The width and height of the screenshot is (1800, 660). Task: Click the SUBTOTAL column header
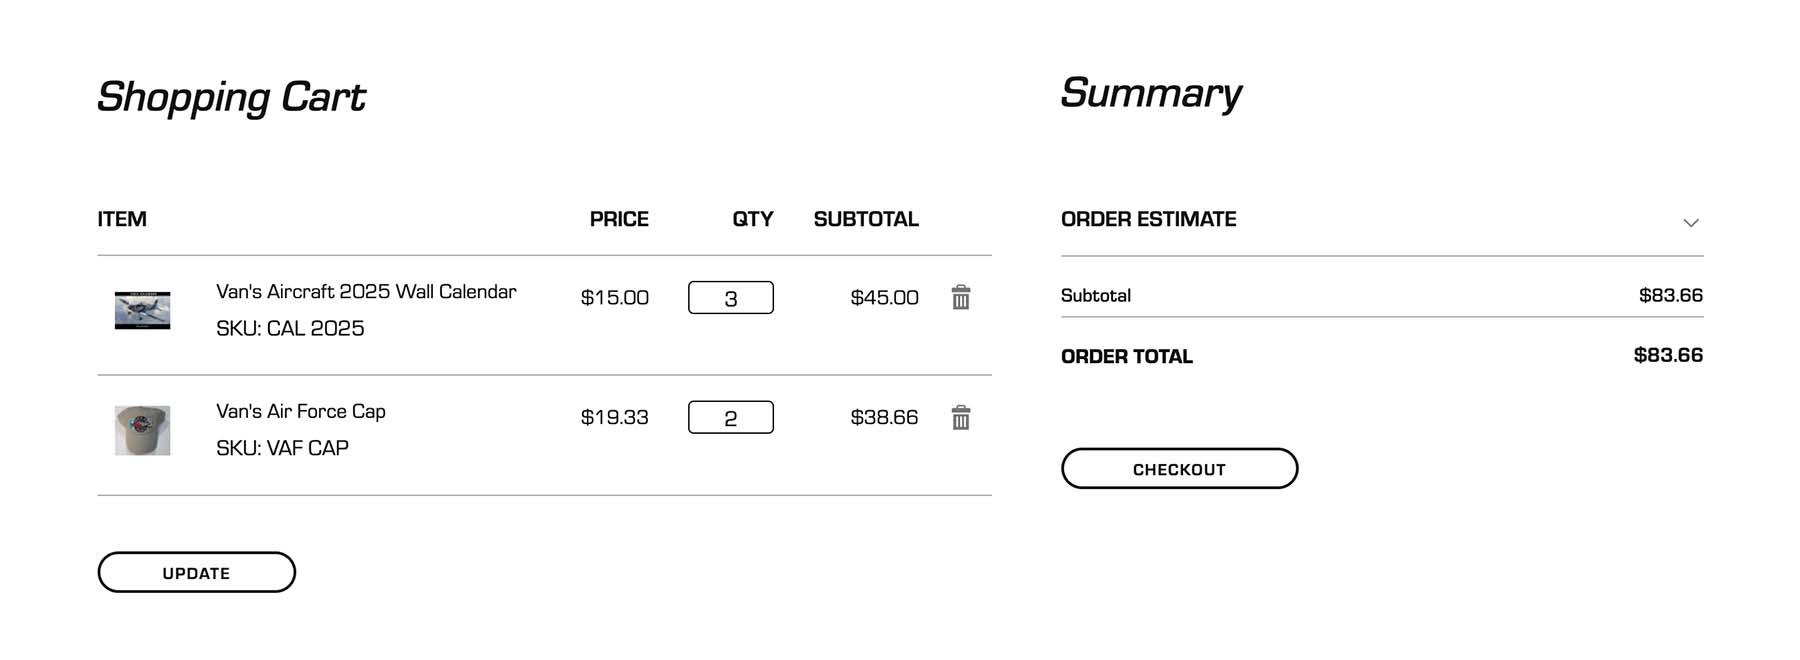click(866, 218)
